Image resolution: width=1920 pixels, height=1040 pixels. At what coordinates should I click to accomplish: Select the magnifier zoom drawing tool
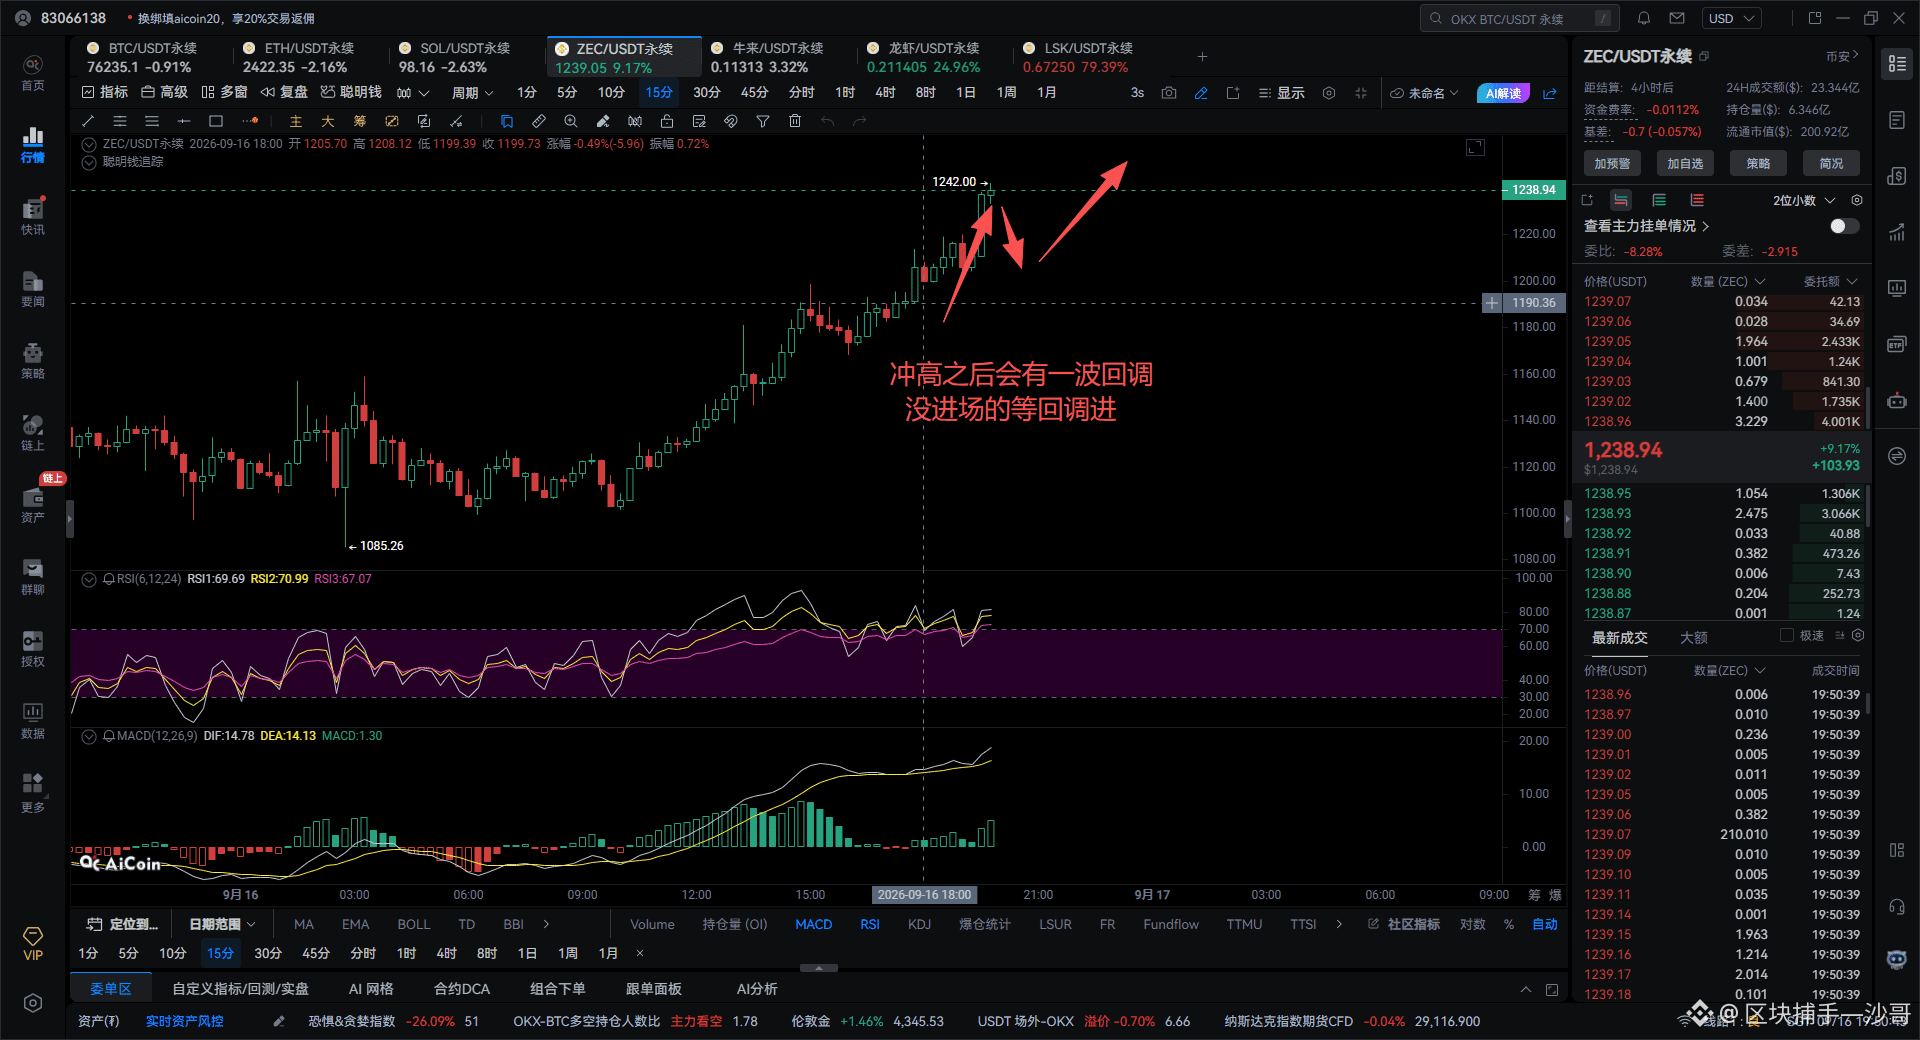571,121
